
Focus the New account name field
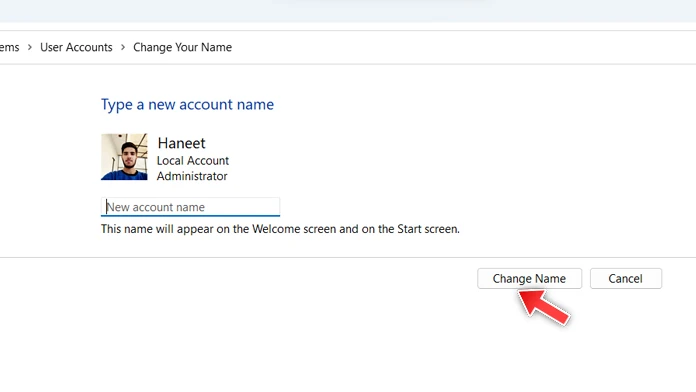190,207
